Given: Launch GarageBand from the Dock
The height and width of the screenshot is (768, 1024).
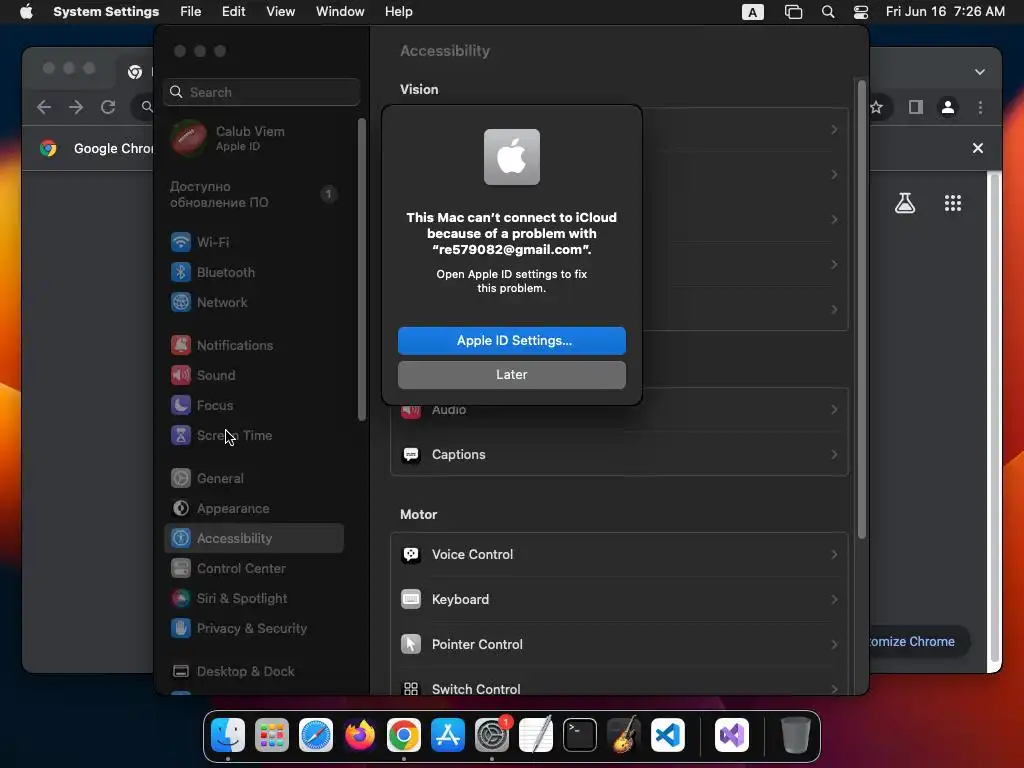Looking at the screenshot, I should pos(624,735).
